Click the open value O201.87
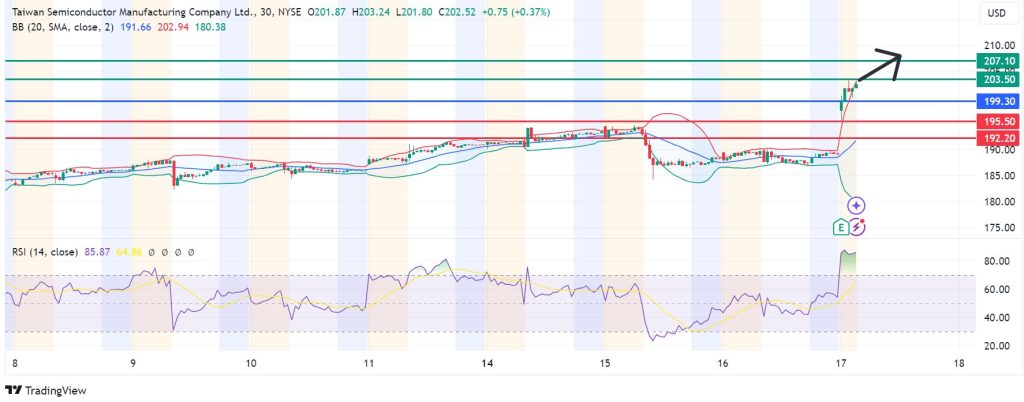Image resolution: width=1024 pixels, height=402 pixels. pos(328,12)
